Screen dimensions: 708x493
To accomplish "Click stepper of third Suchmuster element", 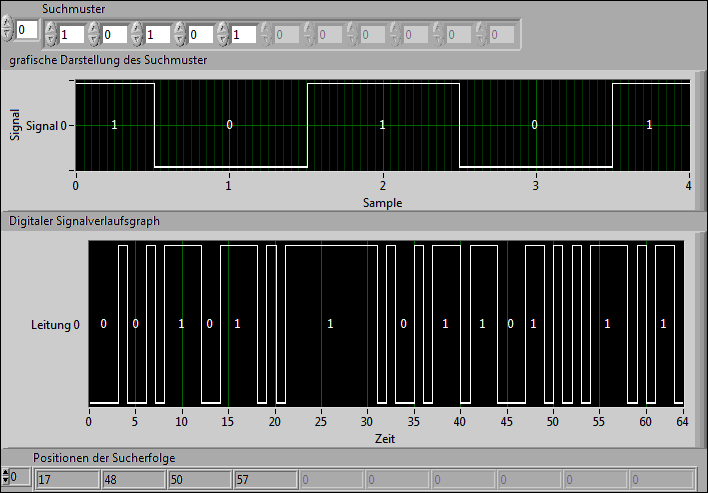I will pos(137,34).
